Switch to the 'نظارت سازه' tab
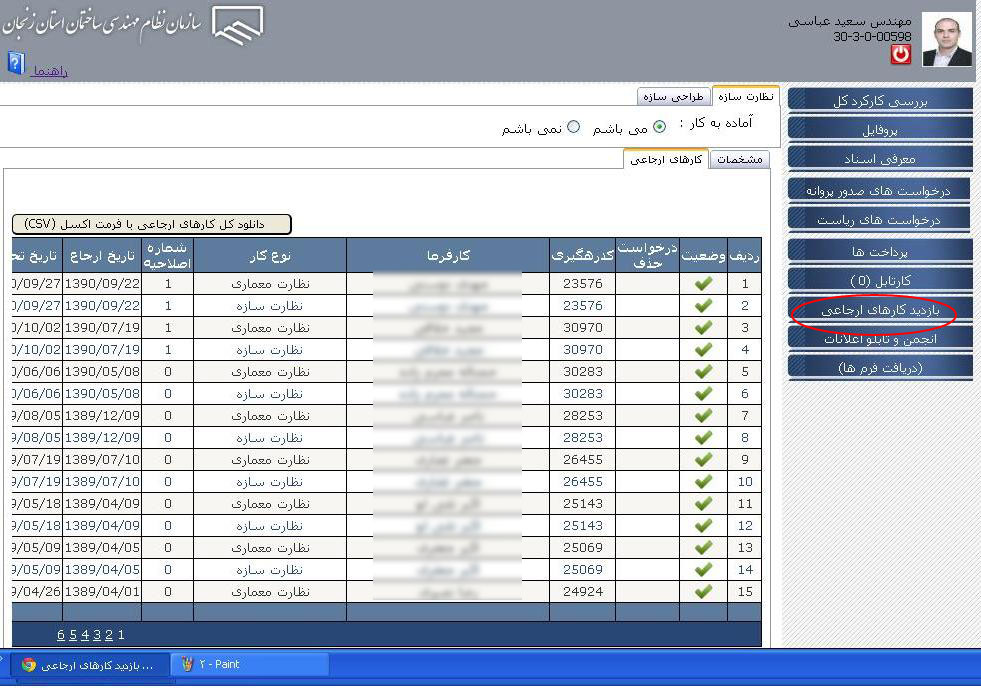The image size is (981, 691). coord(746,96)
